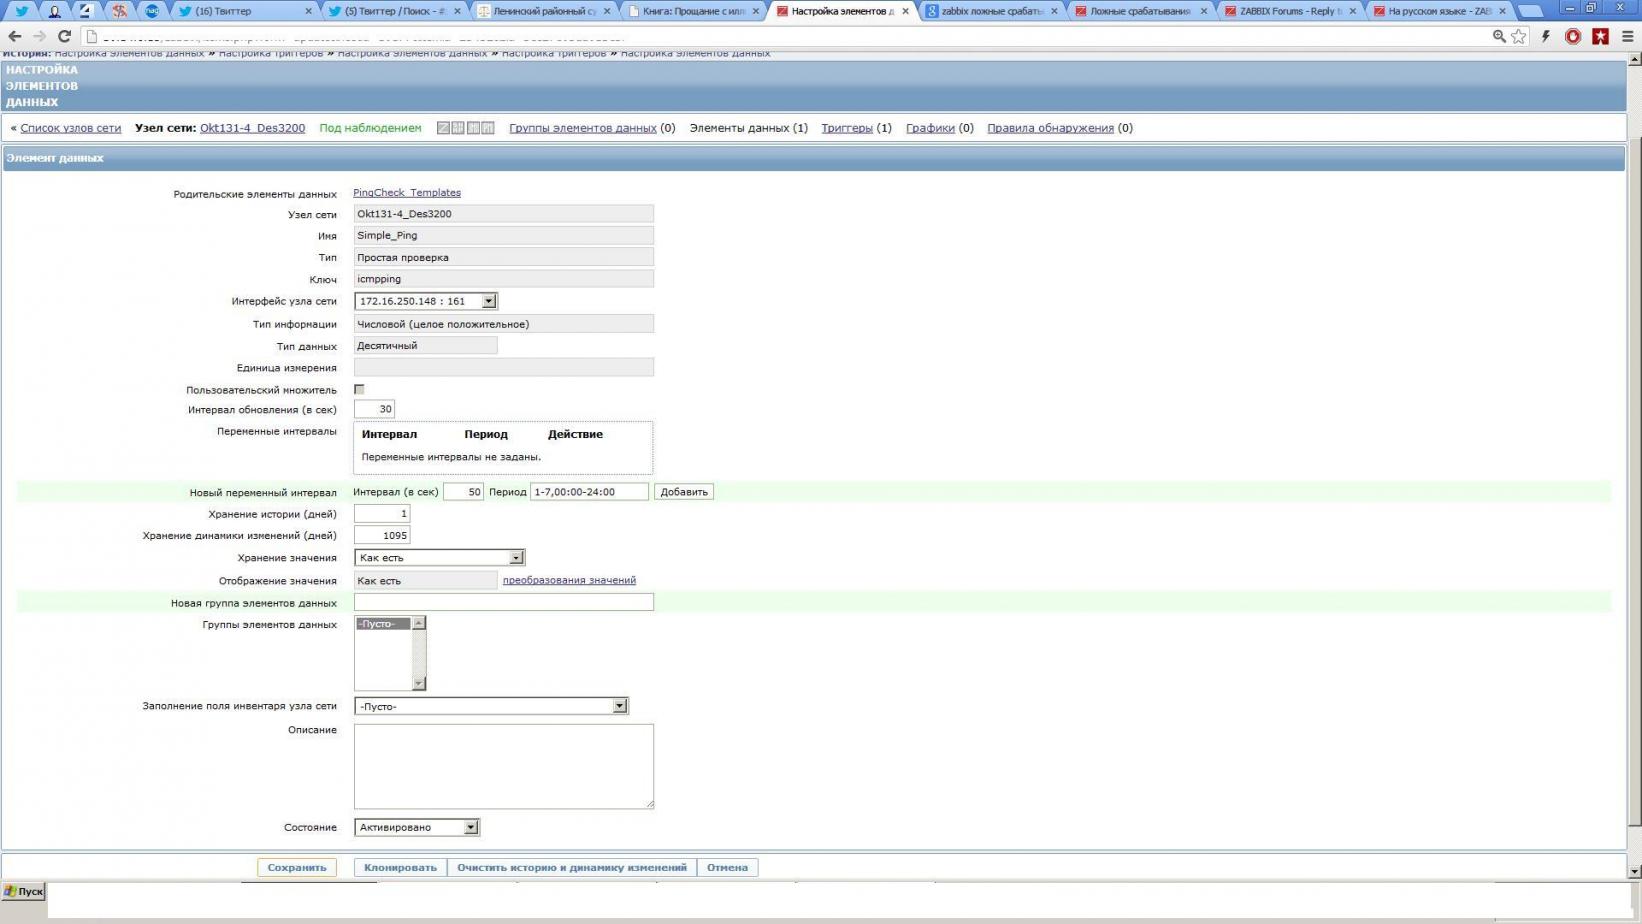Click the Под наблюдением status text
This screenshot has width=1642, height=924.
click(370, 128)
